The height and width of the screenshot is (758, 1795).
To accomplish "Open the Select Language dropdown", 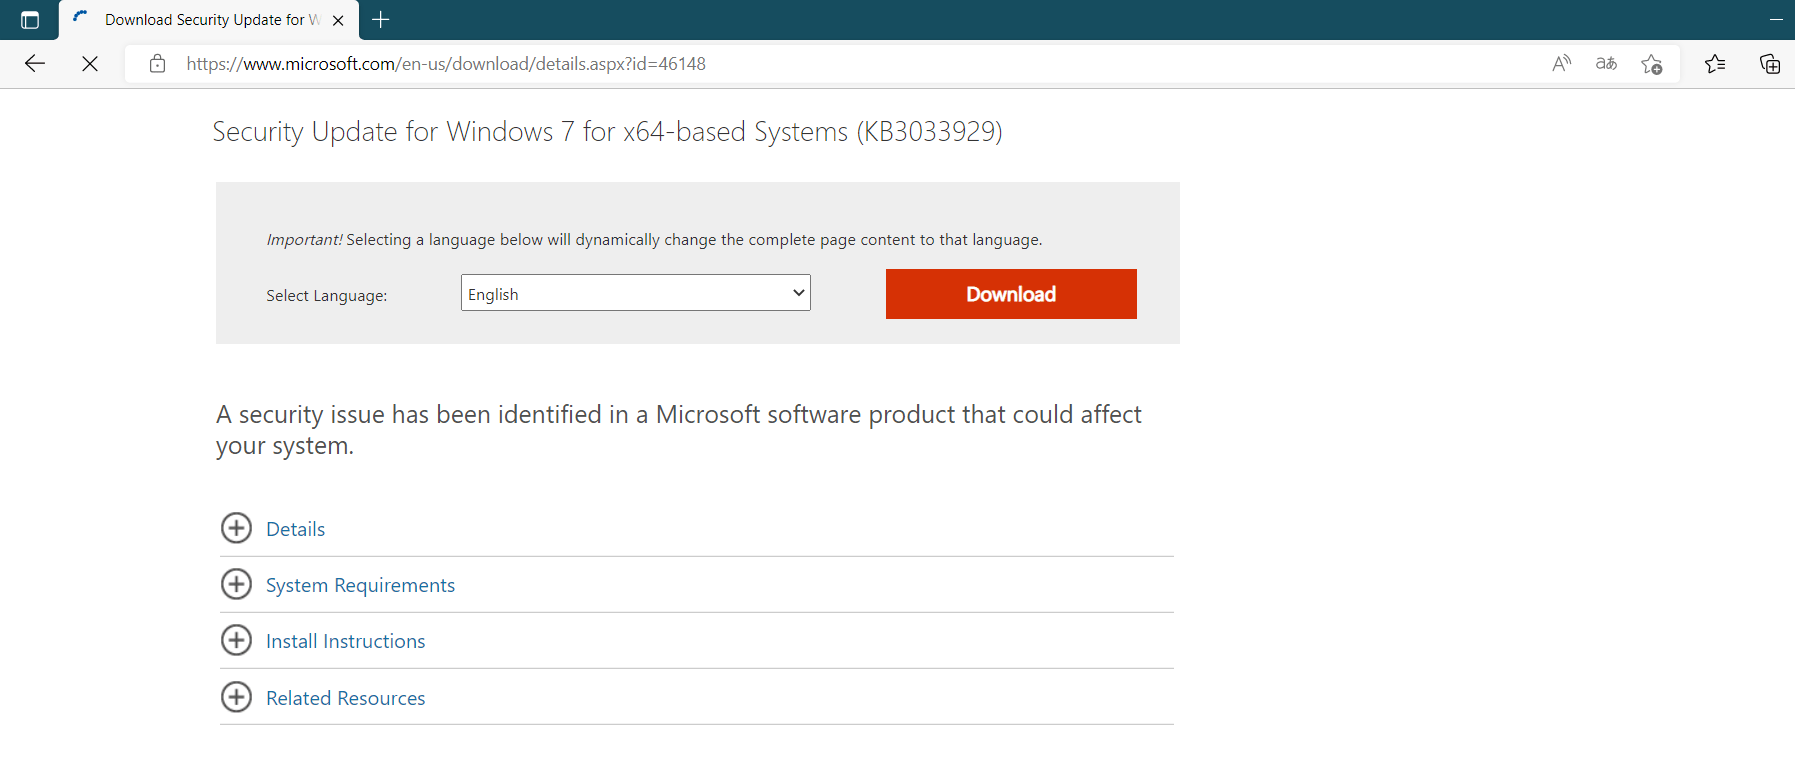I will point(635,293).
